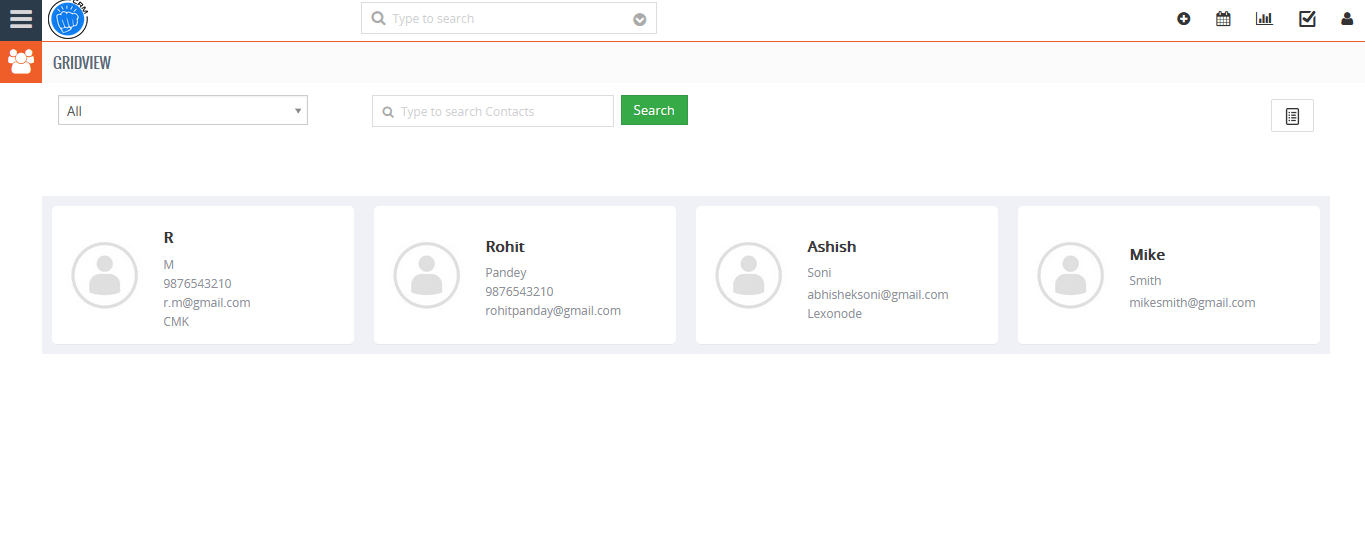Click avatar of contact Mike
1365x537 pixels.
(1071, 275)
